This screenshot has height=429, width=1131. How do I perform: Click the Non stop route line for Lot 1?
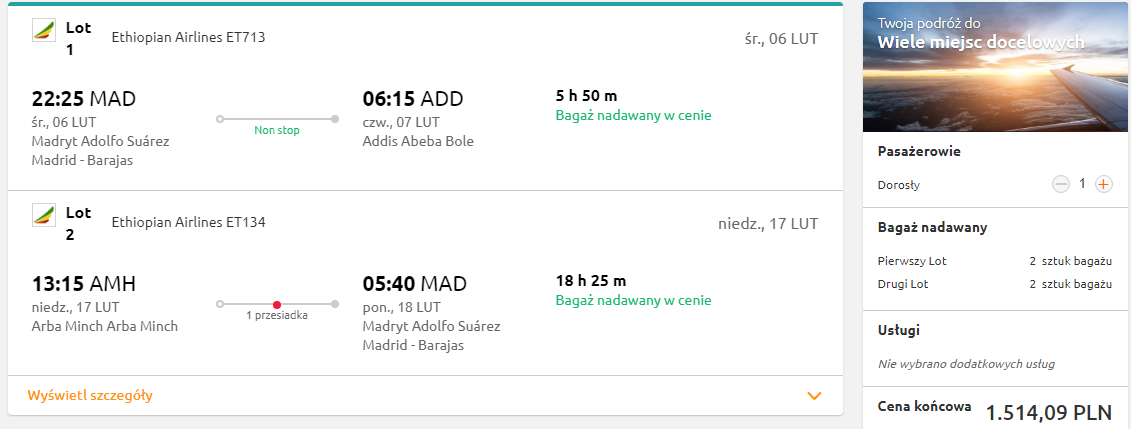click(277, 119)
